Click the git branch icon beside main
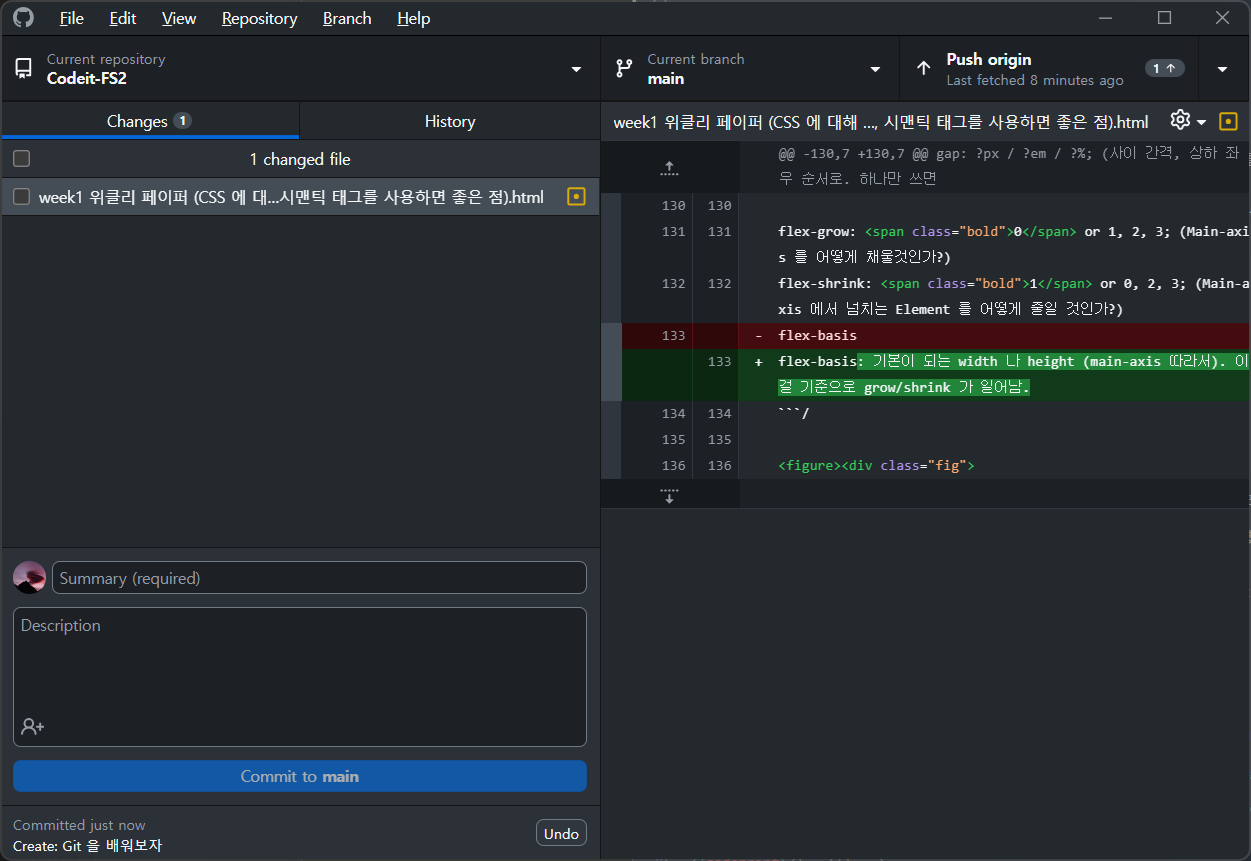The image size is (1251, 861). (624, 69)
